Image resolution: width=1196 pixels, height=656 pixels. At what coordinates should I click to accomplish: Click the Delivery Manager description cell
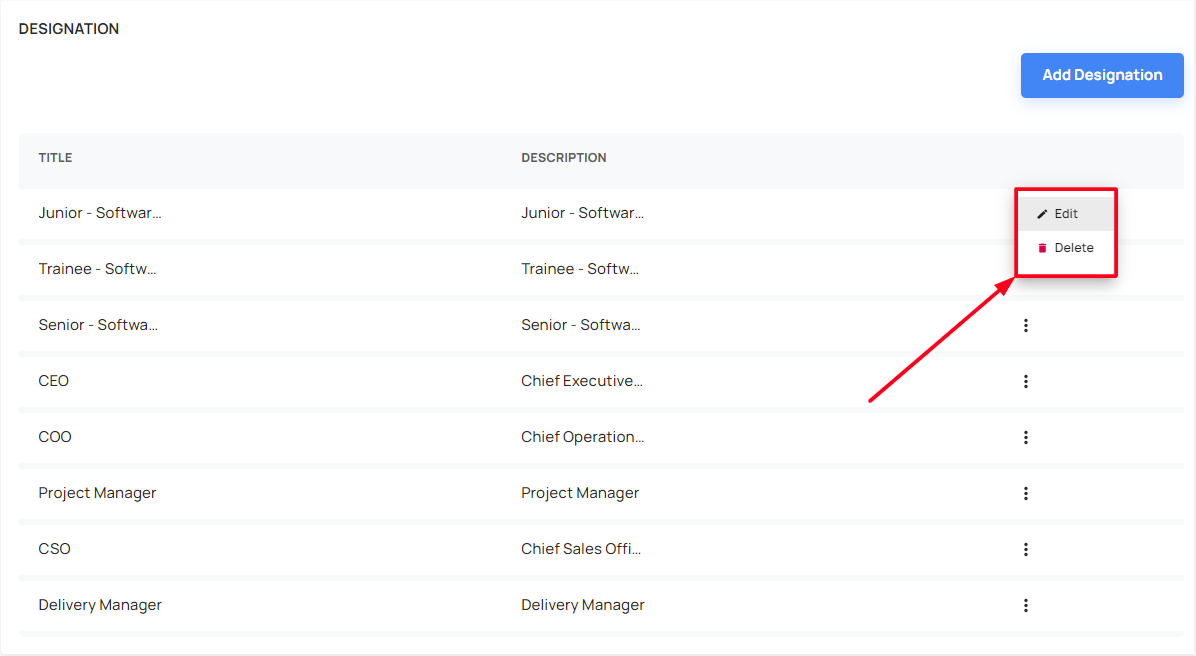point(583,605)
